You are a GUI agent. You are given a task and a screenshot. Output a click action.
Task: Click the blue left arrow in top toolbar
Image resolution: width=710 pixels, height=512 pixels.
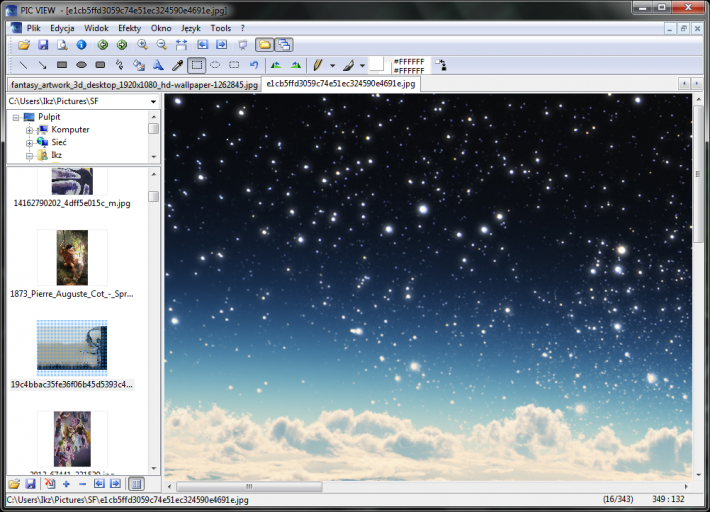pyautogui.click(x=202, y=45)
